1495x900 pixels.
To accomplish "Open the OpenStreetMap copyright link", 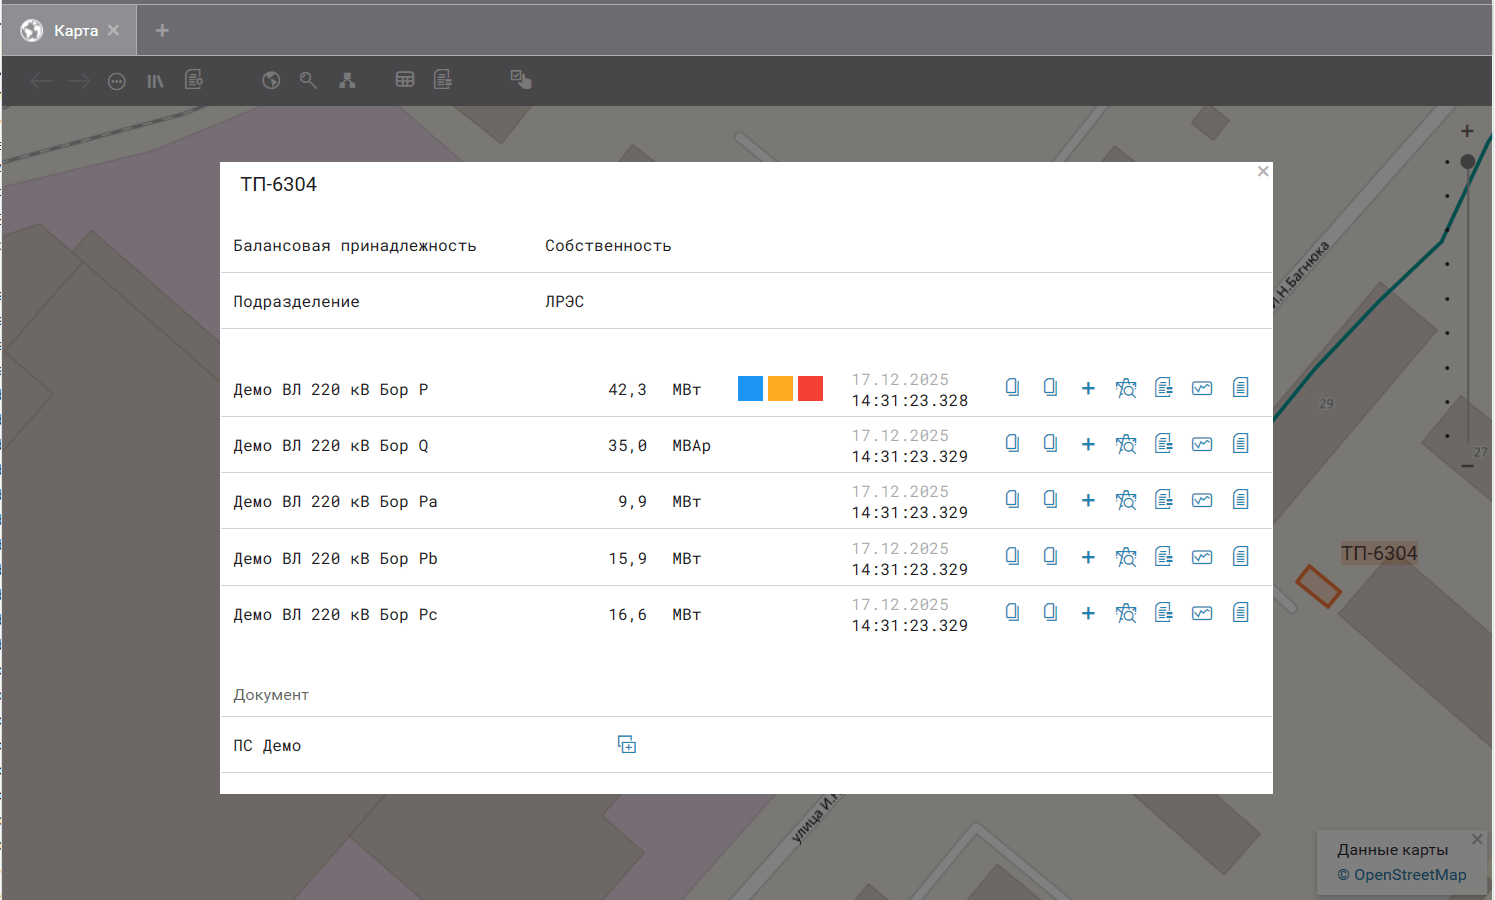I will [1402, 875].
